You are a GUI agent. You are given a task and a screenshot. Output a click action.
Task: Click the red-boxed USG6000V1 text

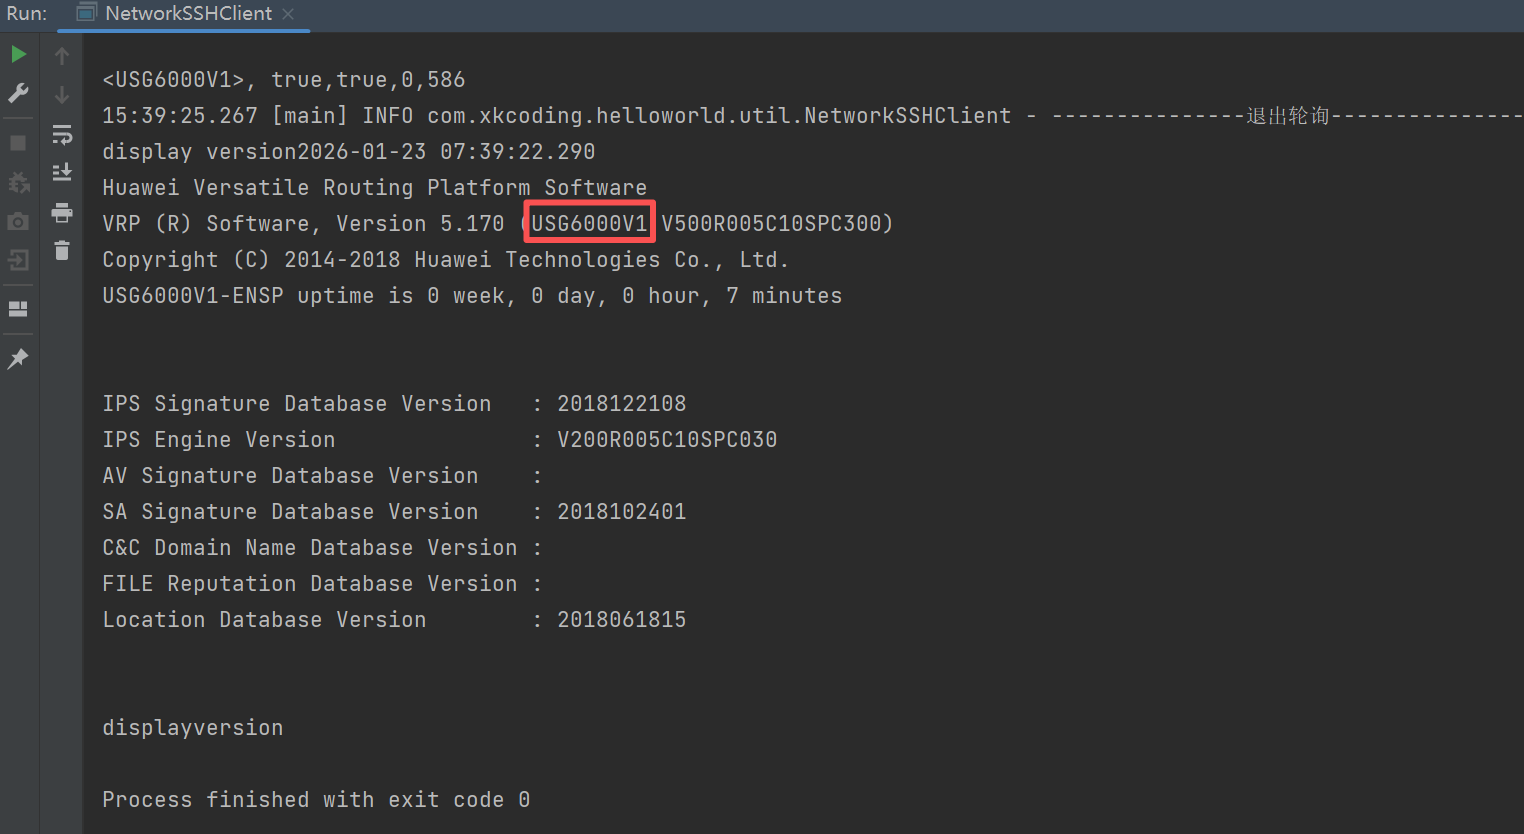(589, 223)
